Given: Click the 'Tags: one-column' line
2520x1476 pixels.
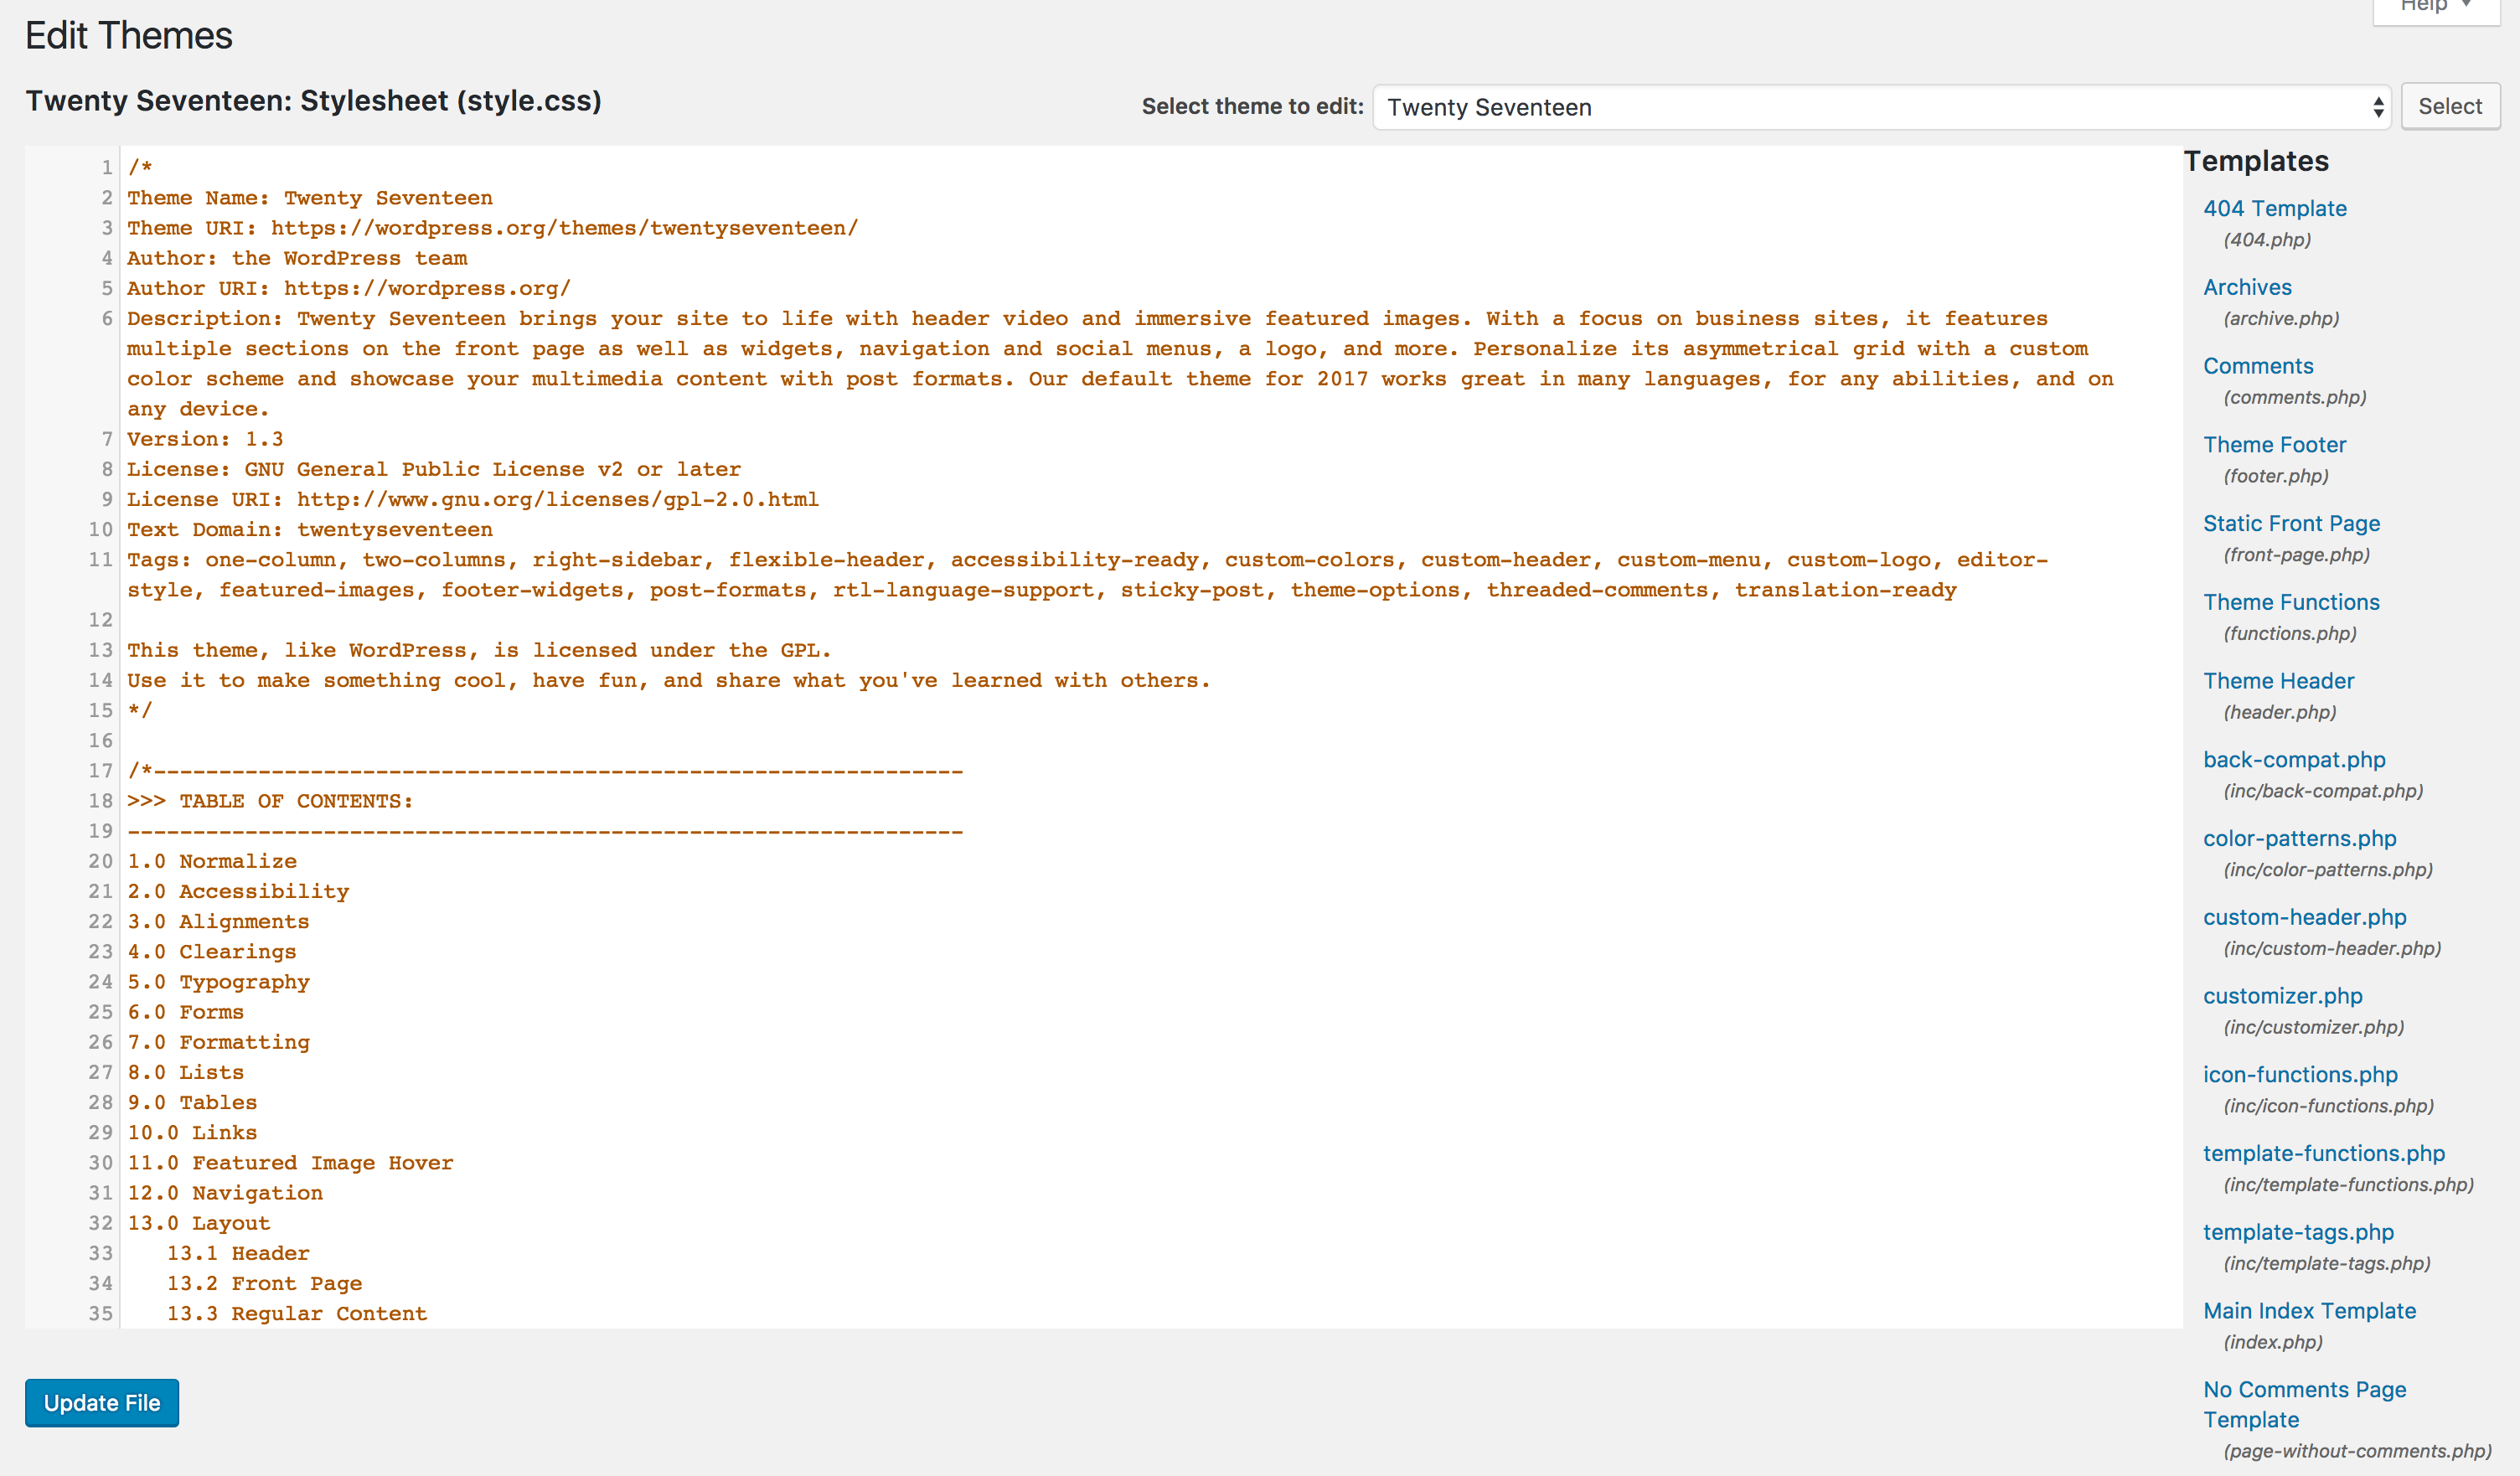Looking at the screenshot, I should (1087, 575).
